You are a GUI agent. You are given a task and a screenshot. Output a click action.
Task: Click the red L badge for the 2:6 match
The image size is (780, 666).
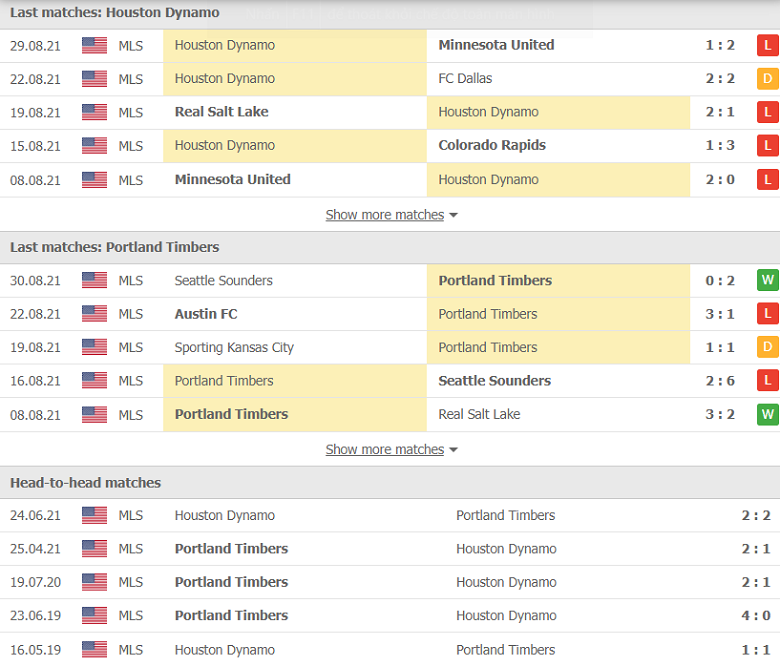[x=767, y=381]
